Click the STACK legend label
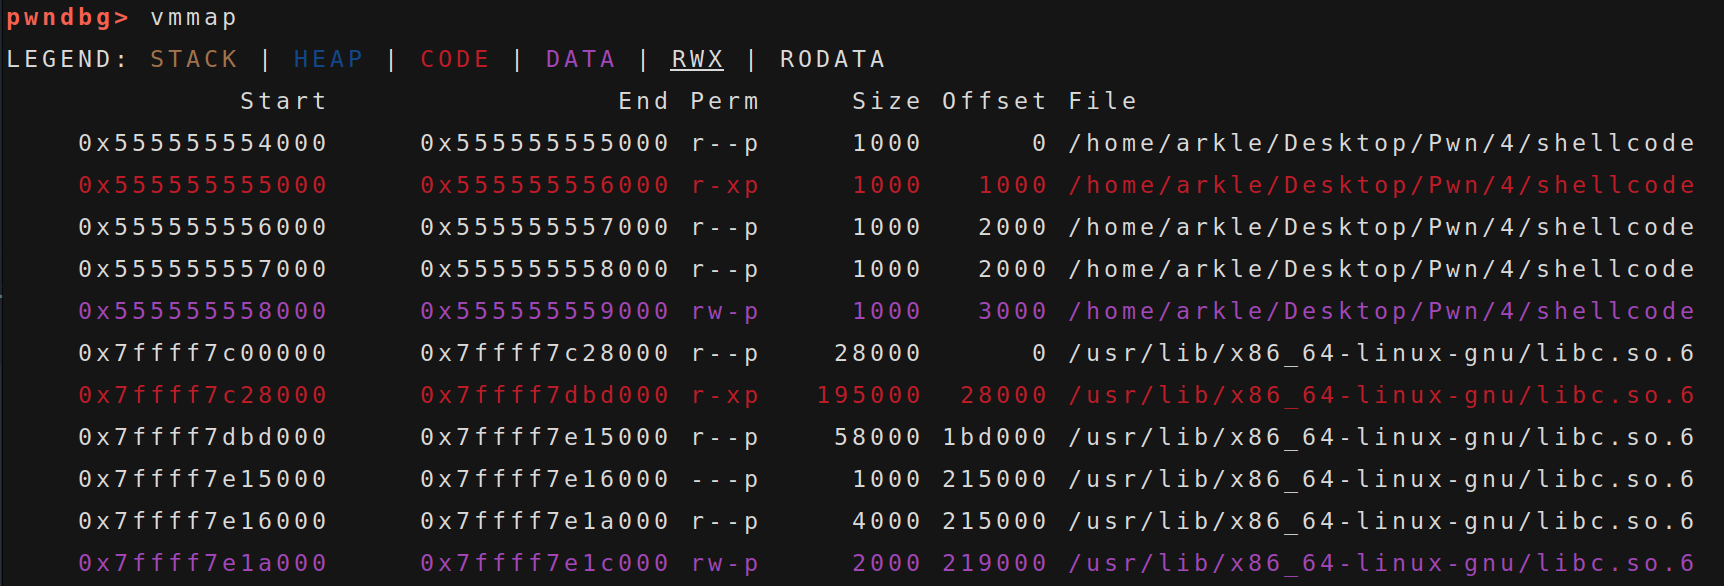This screenshot has height=586, width=1724. pyautogui.click(x=194, y=60)
